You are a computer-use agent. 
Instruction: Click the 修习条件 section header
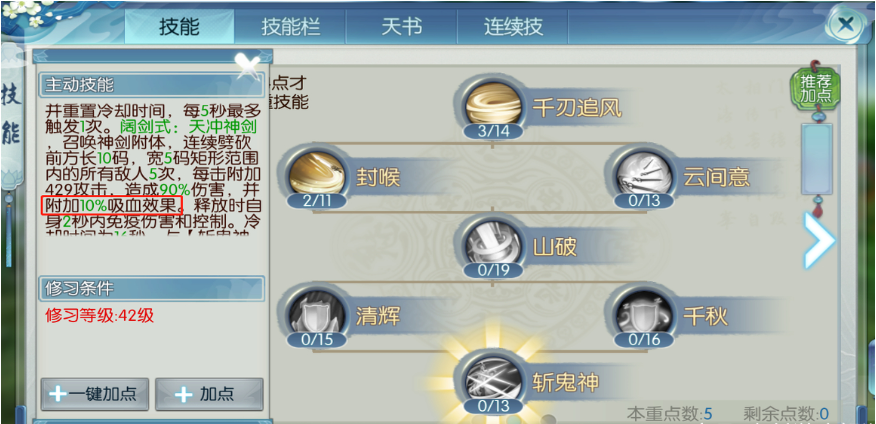[151, 288]
